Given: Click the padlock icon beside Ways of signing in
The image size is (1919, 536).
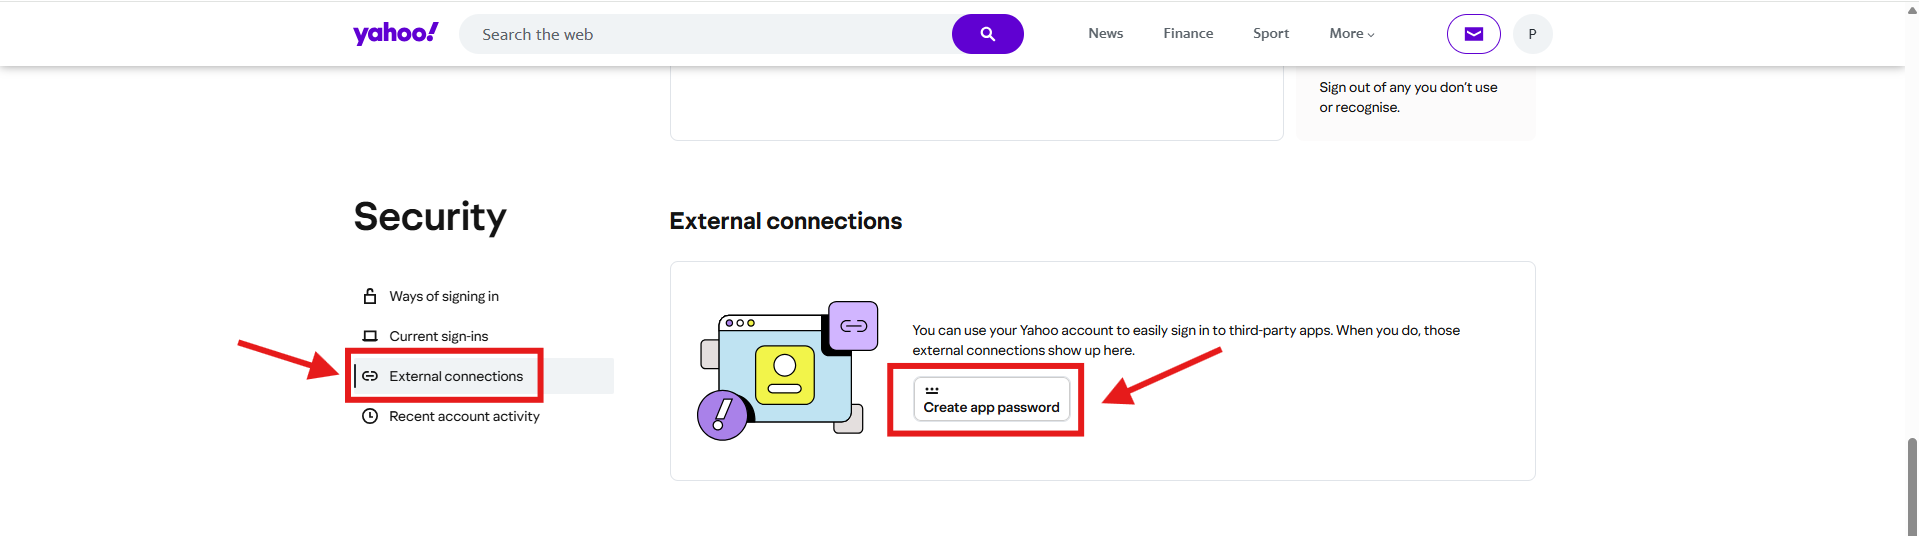Looking at the screenshot, I should click(x=370, y=296).
